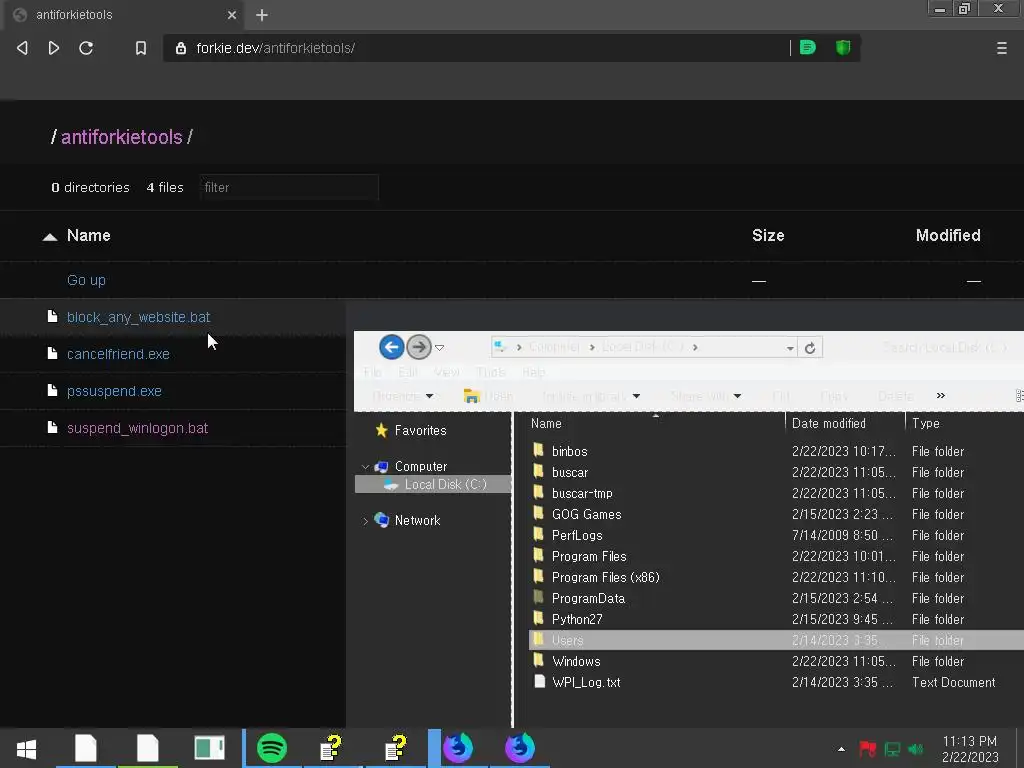1024x768 pixels.
Task: Click the volume speaker tray icon
Action: point(916,749)
